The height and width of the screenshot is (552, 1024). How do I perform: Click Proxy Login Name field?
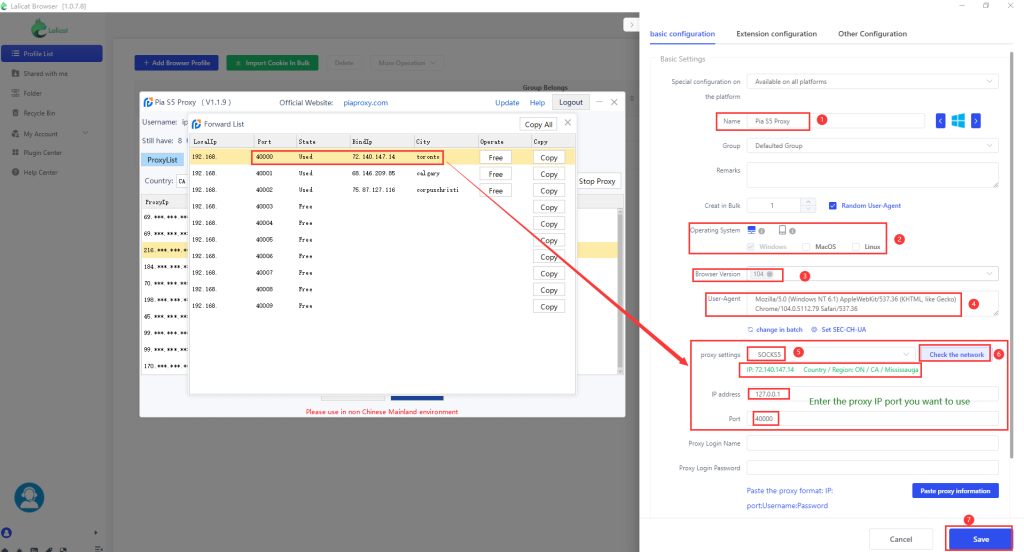coord(872,444)
